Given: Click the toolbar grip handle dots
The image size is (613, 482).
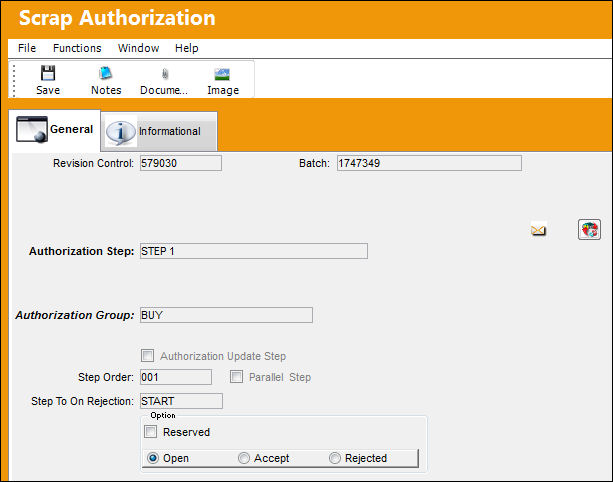Looking at the screenshot, I should tap(14, 81).
